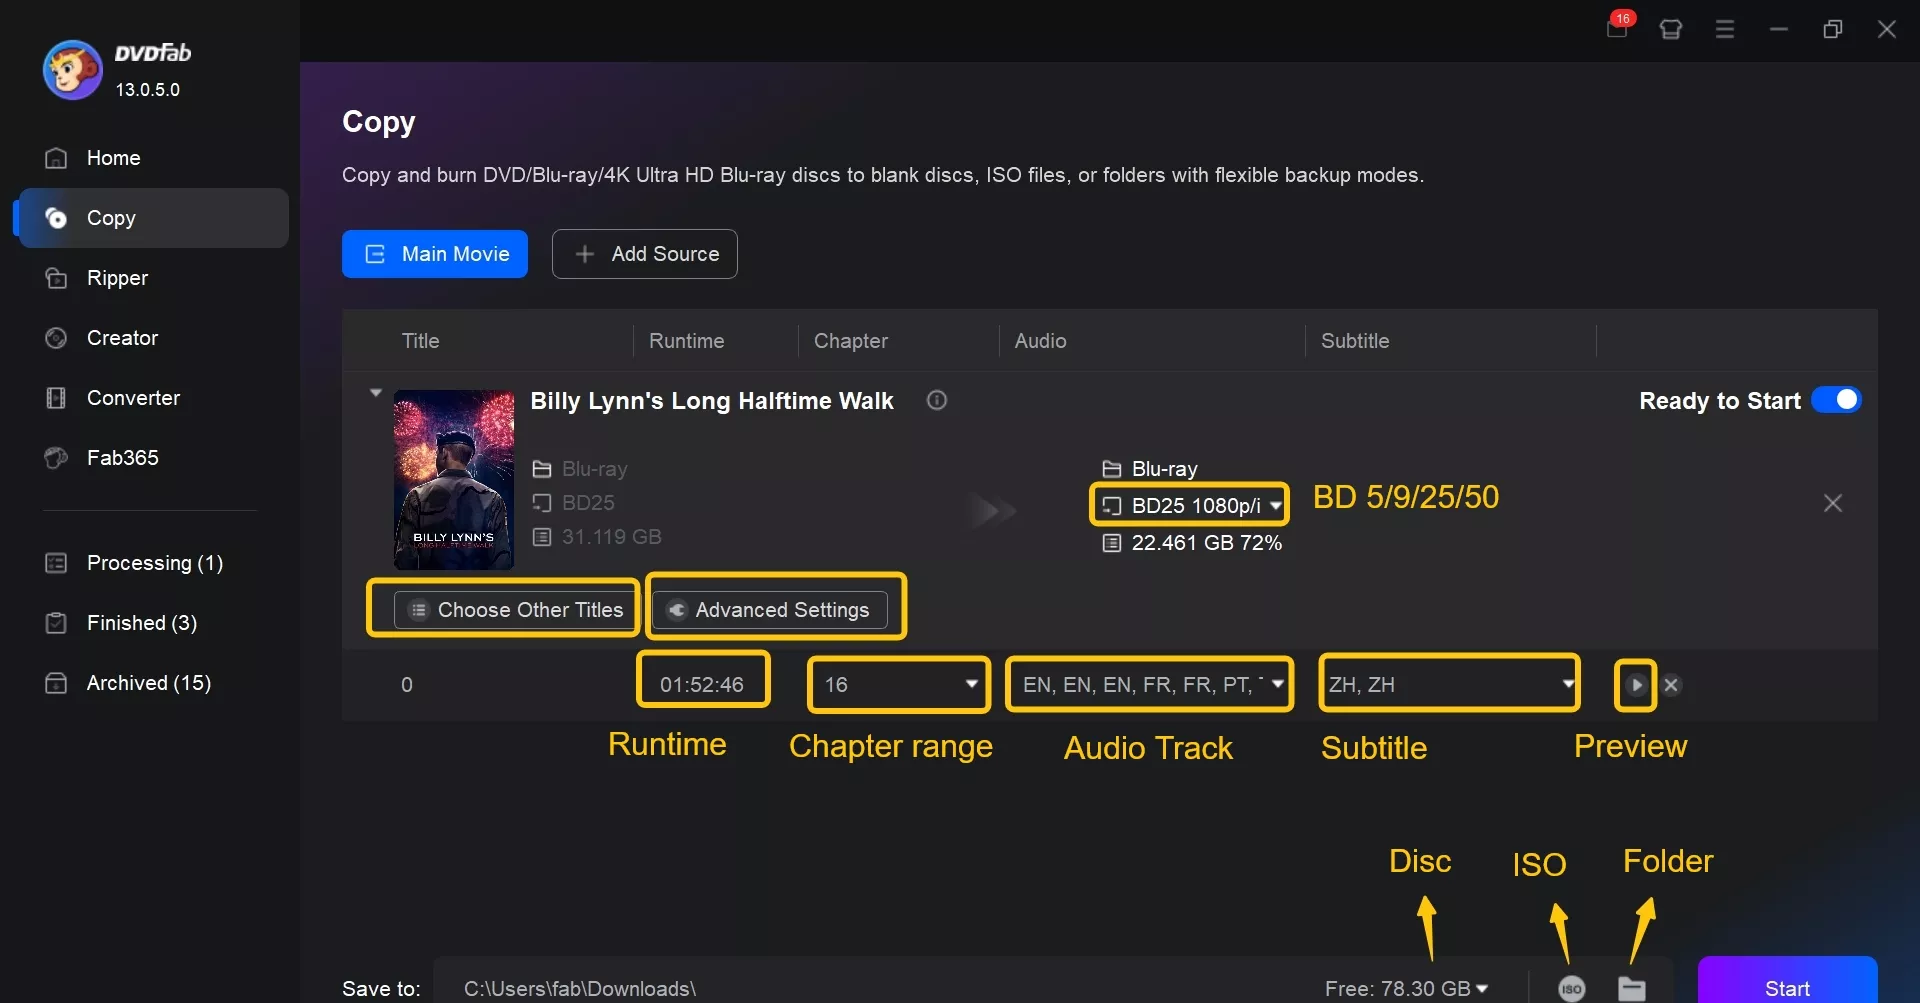Image resolution: width=1920 pixels, height=1003 pixels.
Task: Open the Fab365 section
Action: pyautogui.click(x=122, y=458)
